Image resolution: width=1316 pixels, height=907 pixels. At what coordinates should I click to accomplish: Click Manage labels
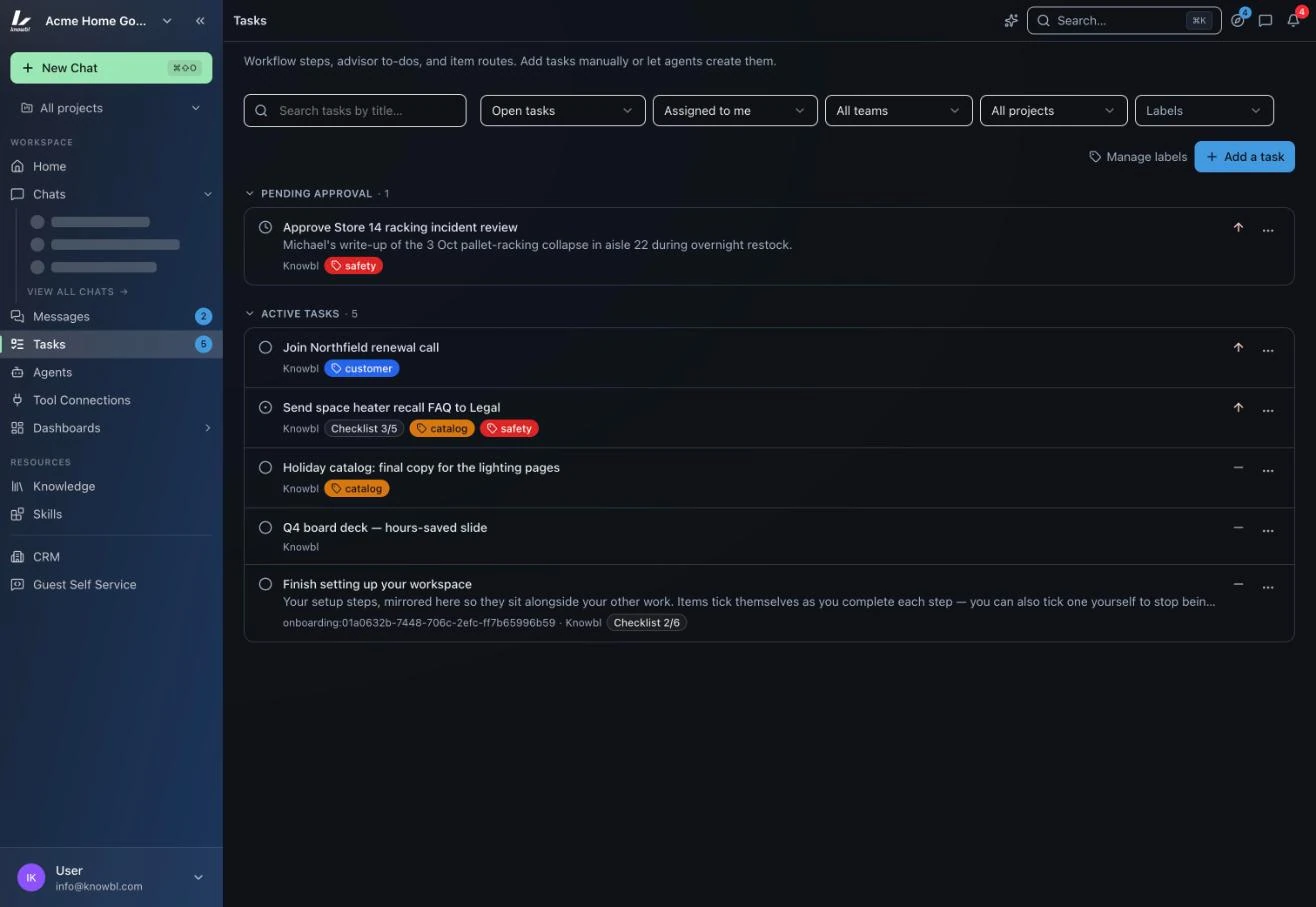[x=1138, y=156]
